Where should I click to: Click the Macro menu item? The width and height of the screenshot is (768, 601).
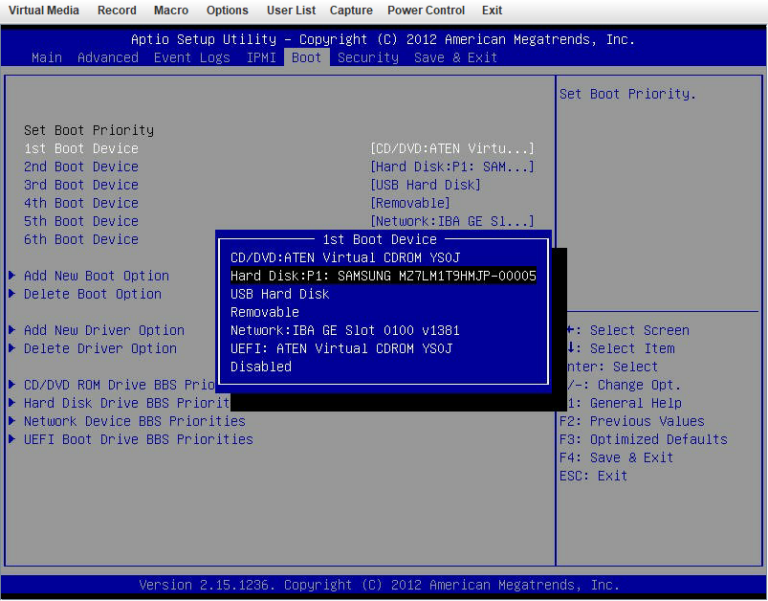tap(171, 10)
